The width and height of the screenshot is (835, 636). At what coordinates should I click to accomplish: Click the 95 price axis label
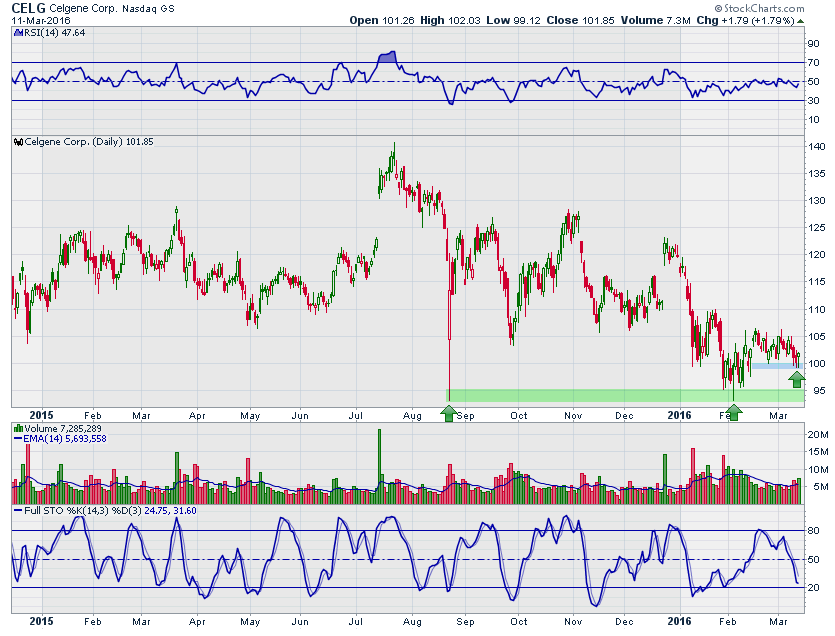[819, 390]
